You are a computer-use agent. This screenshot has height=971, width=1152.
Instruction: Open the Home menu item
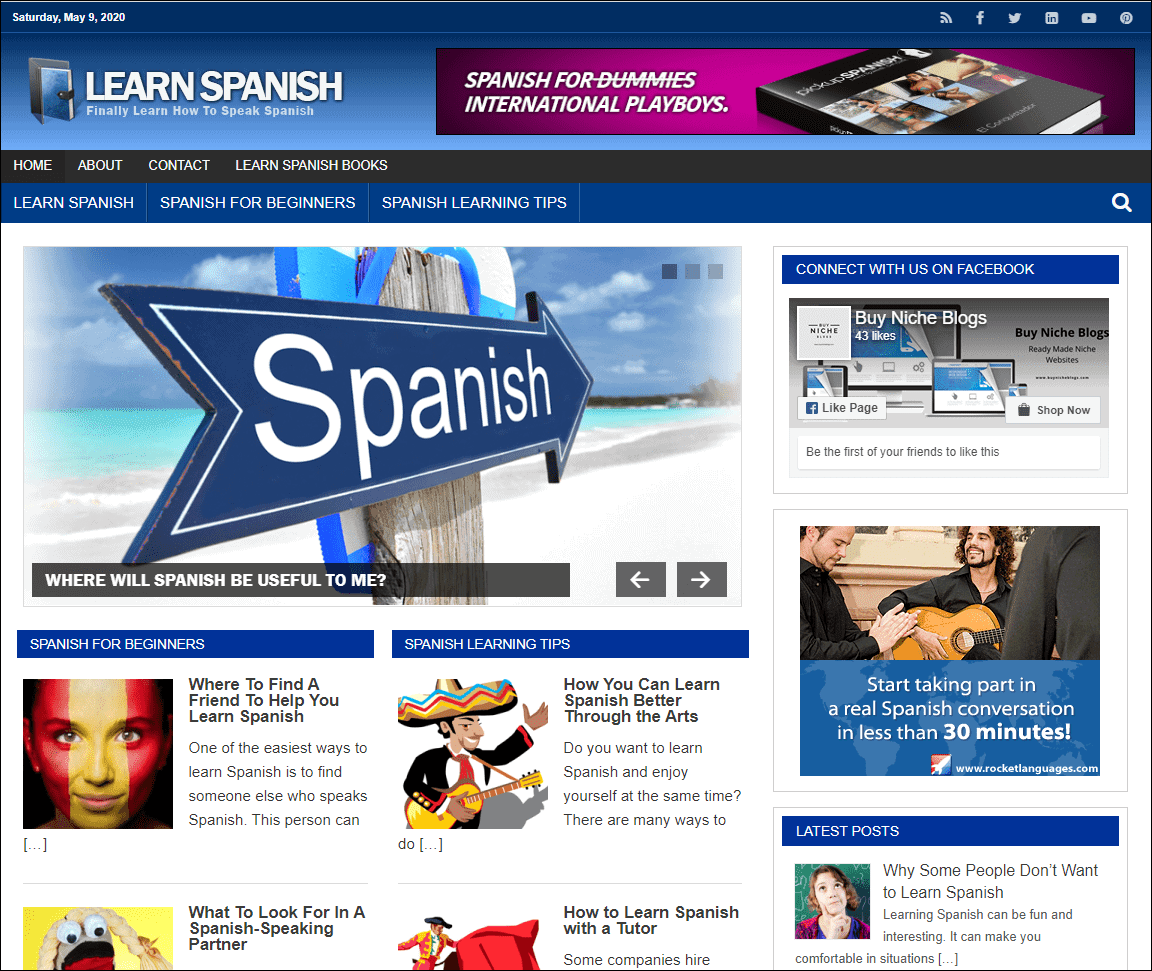[x=32, y=165]
